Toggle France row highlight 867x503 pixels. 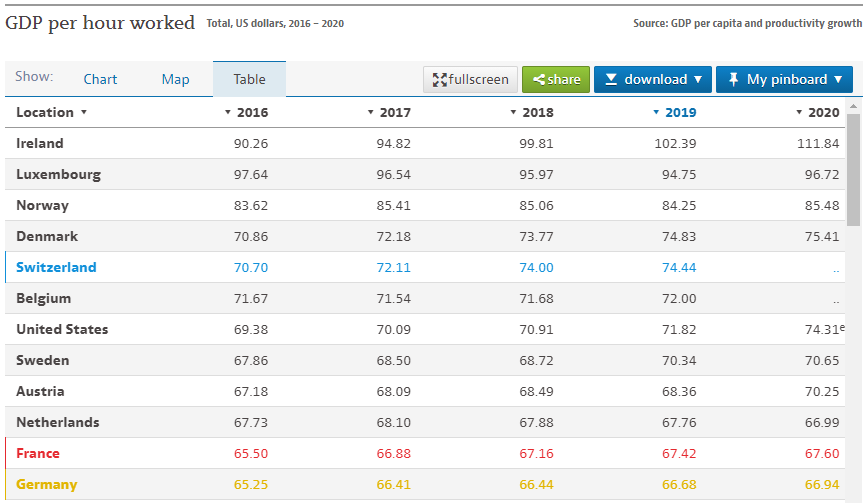click(38, 453)
